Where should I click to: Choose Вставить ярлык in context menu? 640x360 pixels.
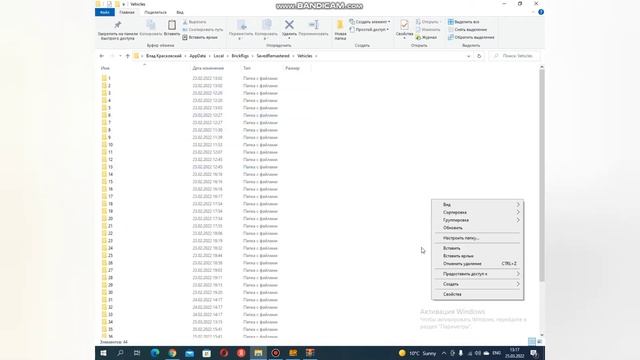(x=478, y=256)
